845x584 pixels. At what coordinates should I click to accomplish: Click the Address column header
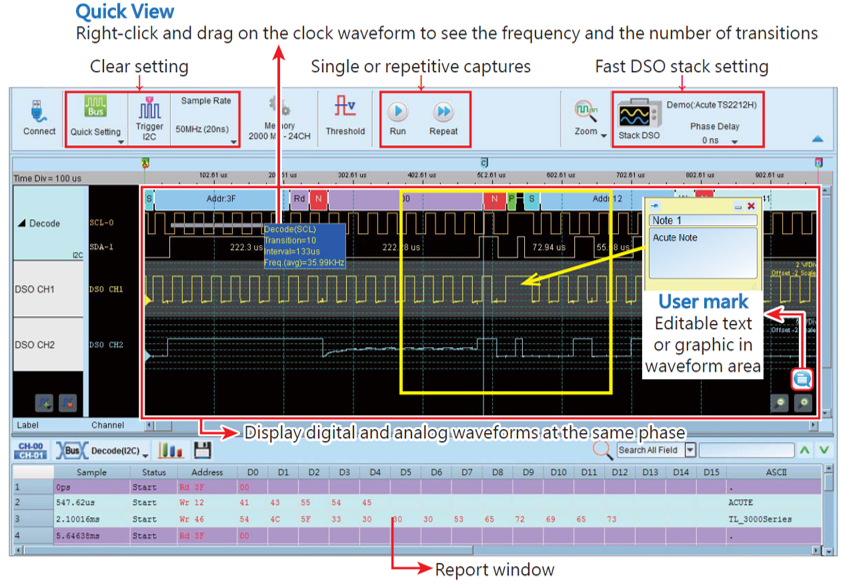[x=207, y=472]
